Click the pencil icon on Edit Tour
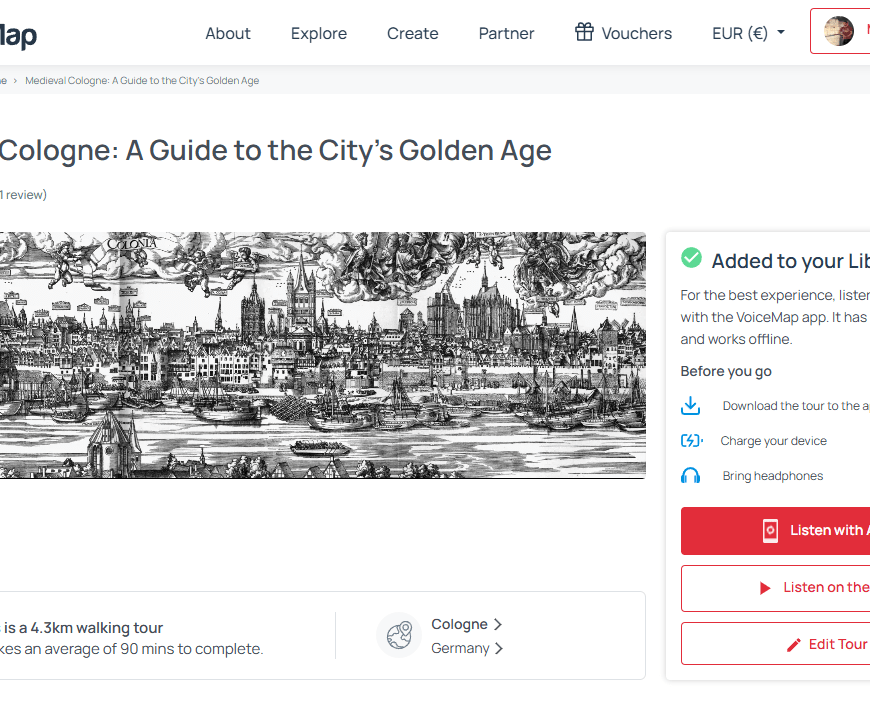The image size is (870, 703). point(794,645)
